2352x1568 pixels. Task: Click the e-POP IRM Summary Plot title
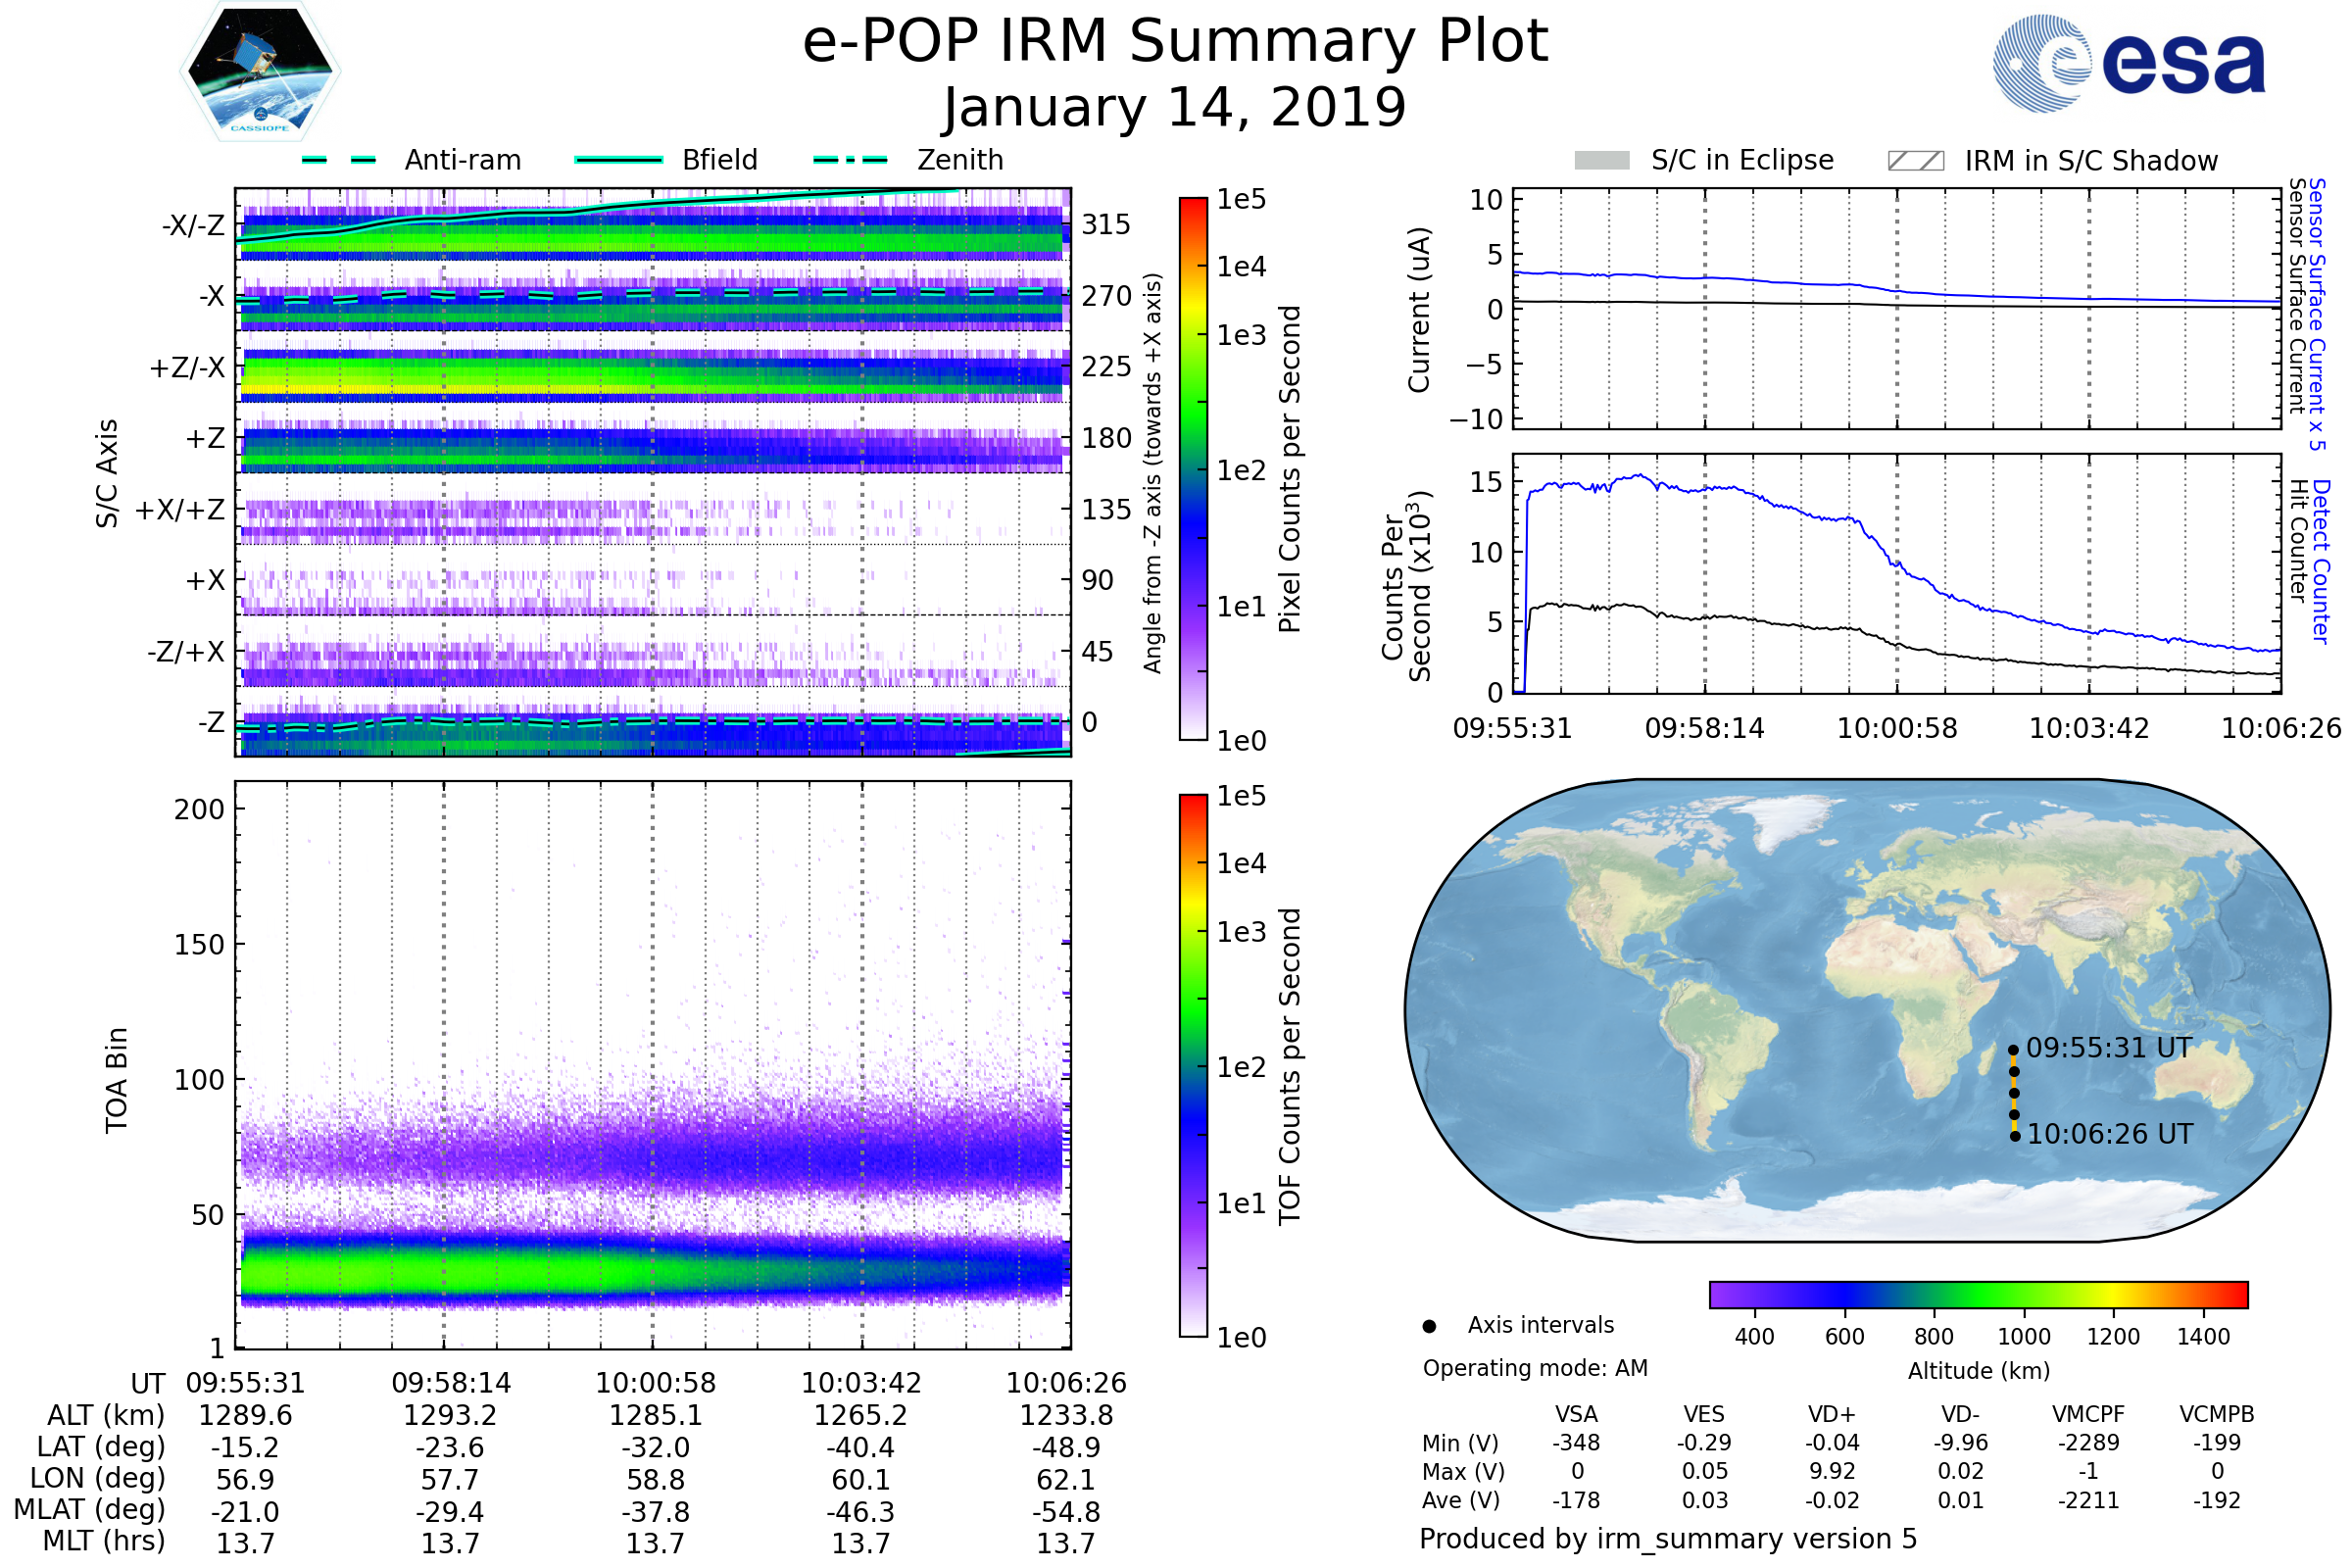[x=1175, y=42]
